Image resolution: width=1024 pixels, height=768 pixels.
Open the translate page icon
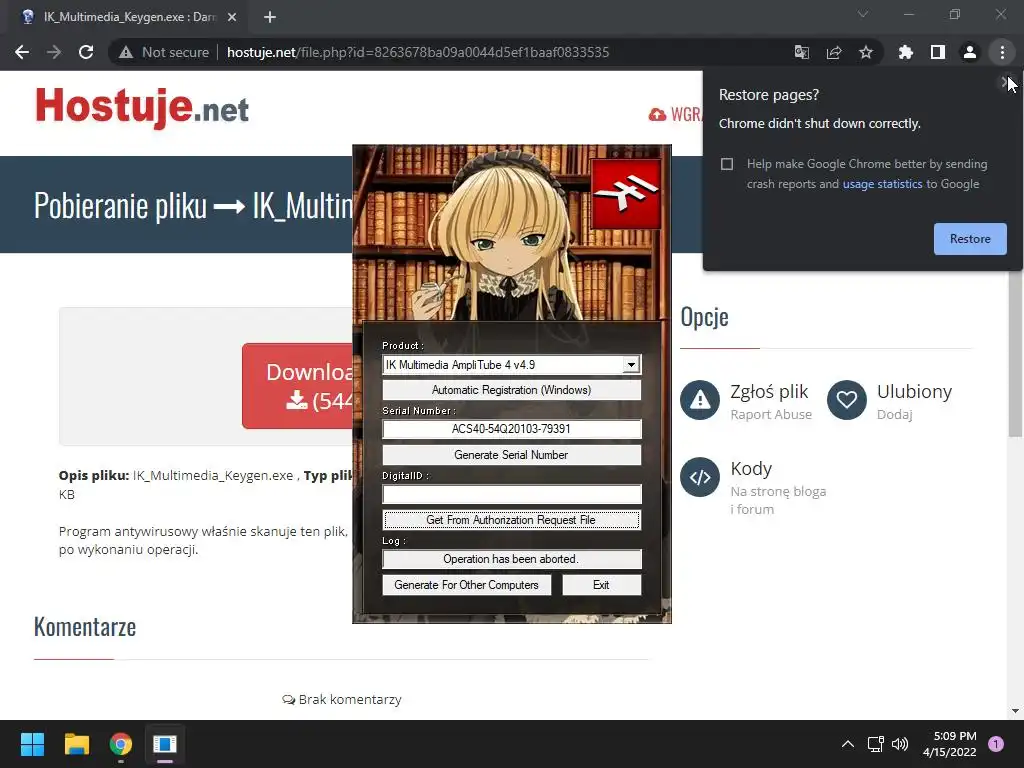(801, 52)
